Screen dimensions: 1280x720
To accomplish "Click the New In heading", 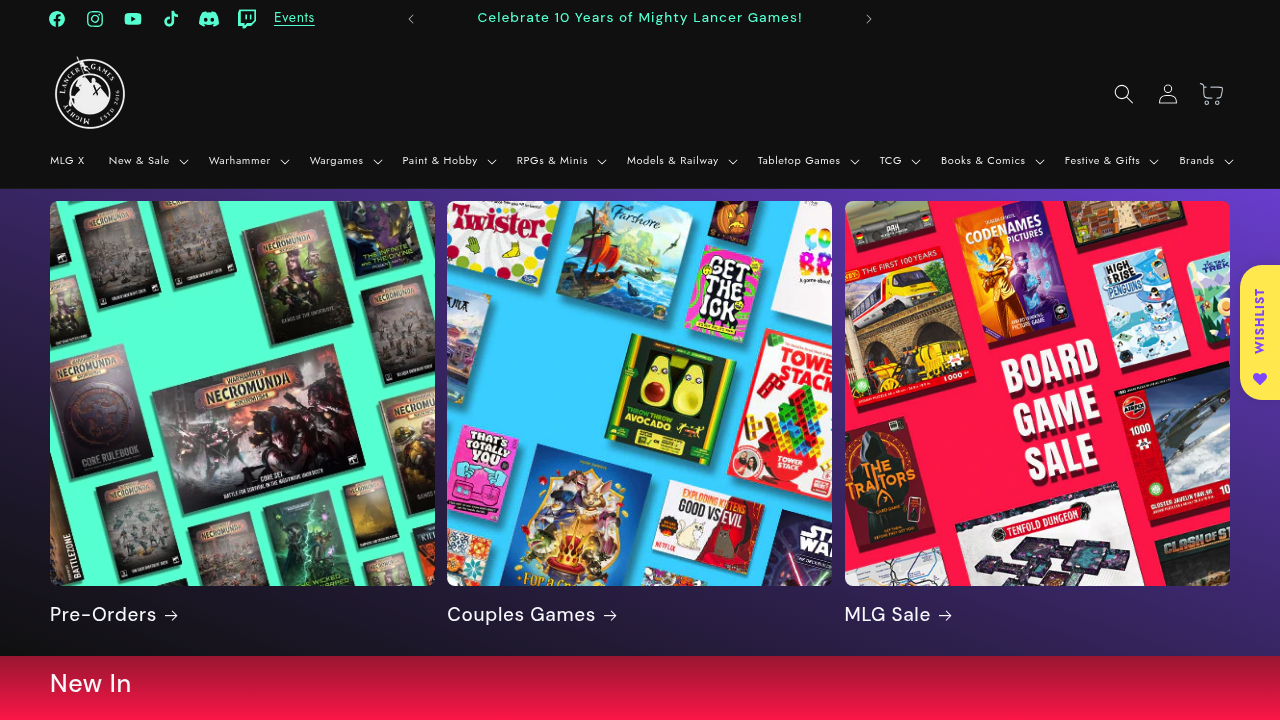I will (x=90, y=684).
